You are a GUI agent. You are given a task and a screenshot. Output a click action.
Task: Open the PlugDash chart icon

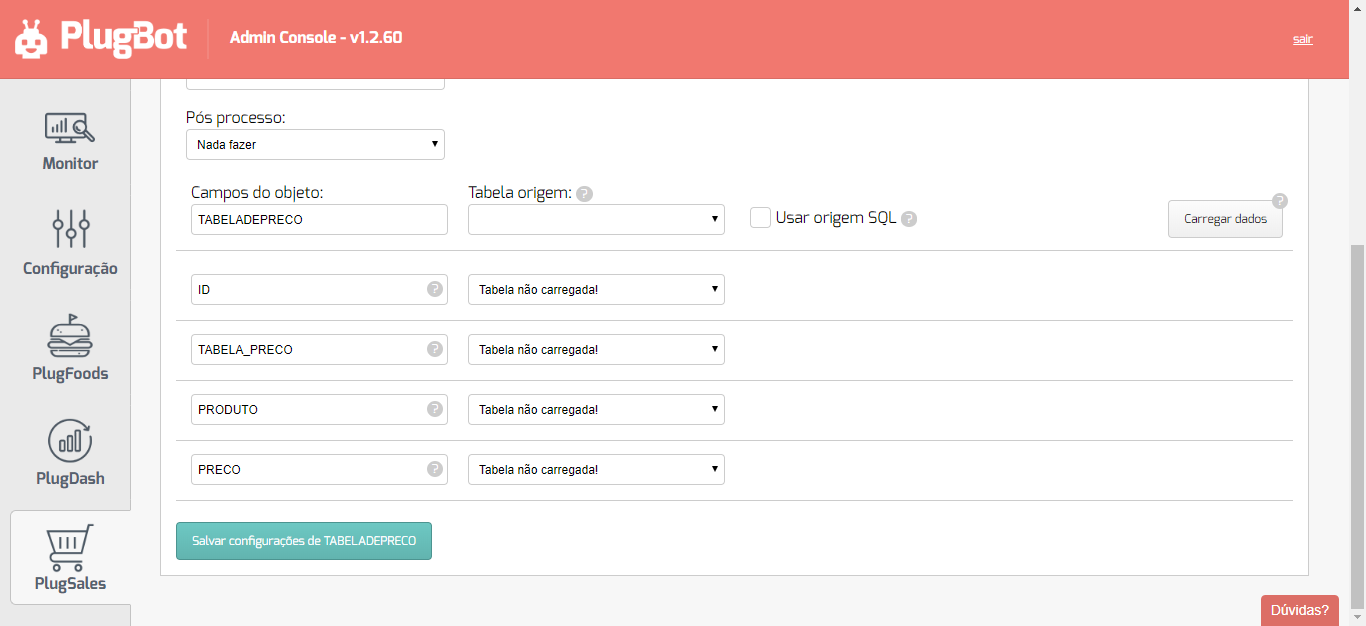click(x=70, y=441)
